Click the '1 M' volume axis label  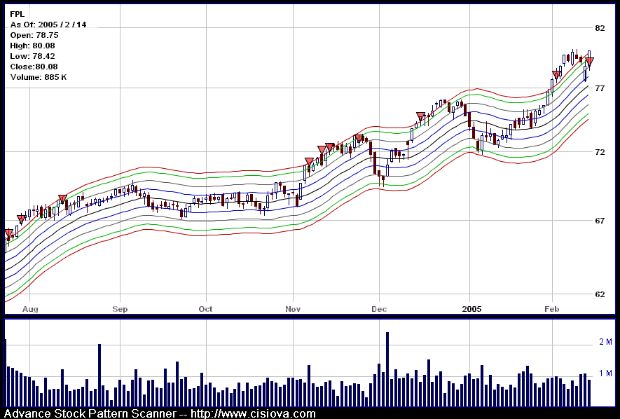point(605,373)
